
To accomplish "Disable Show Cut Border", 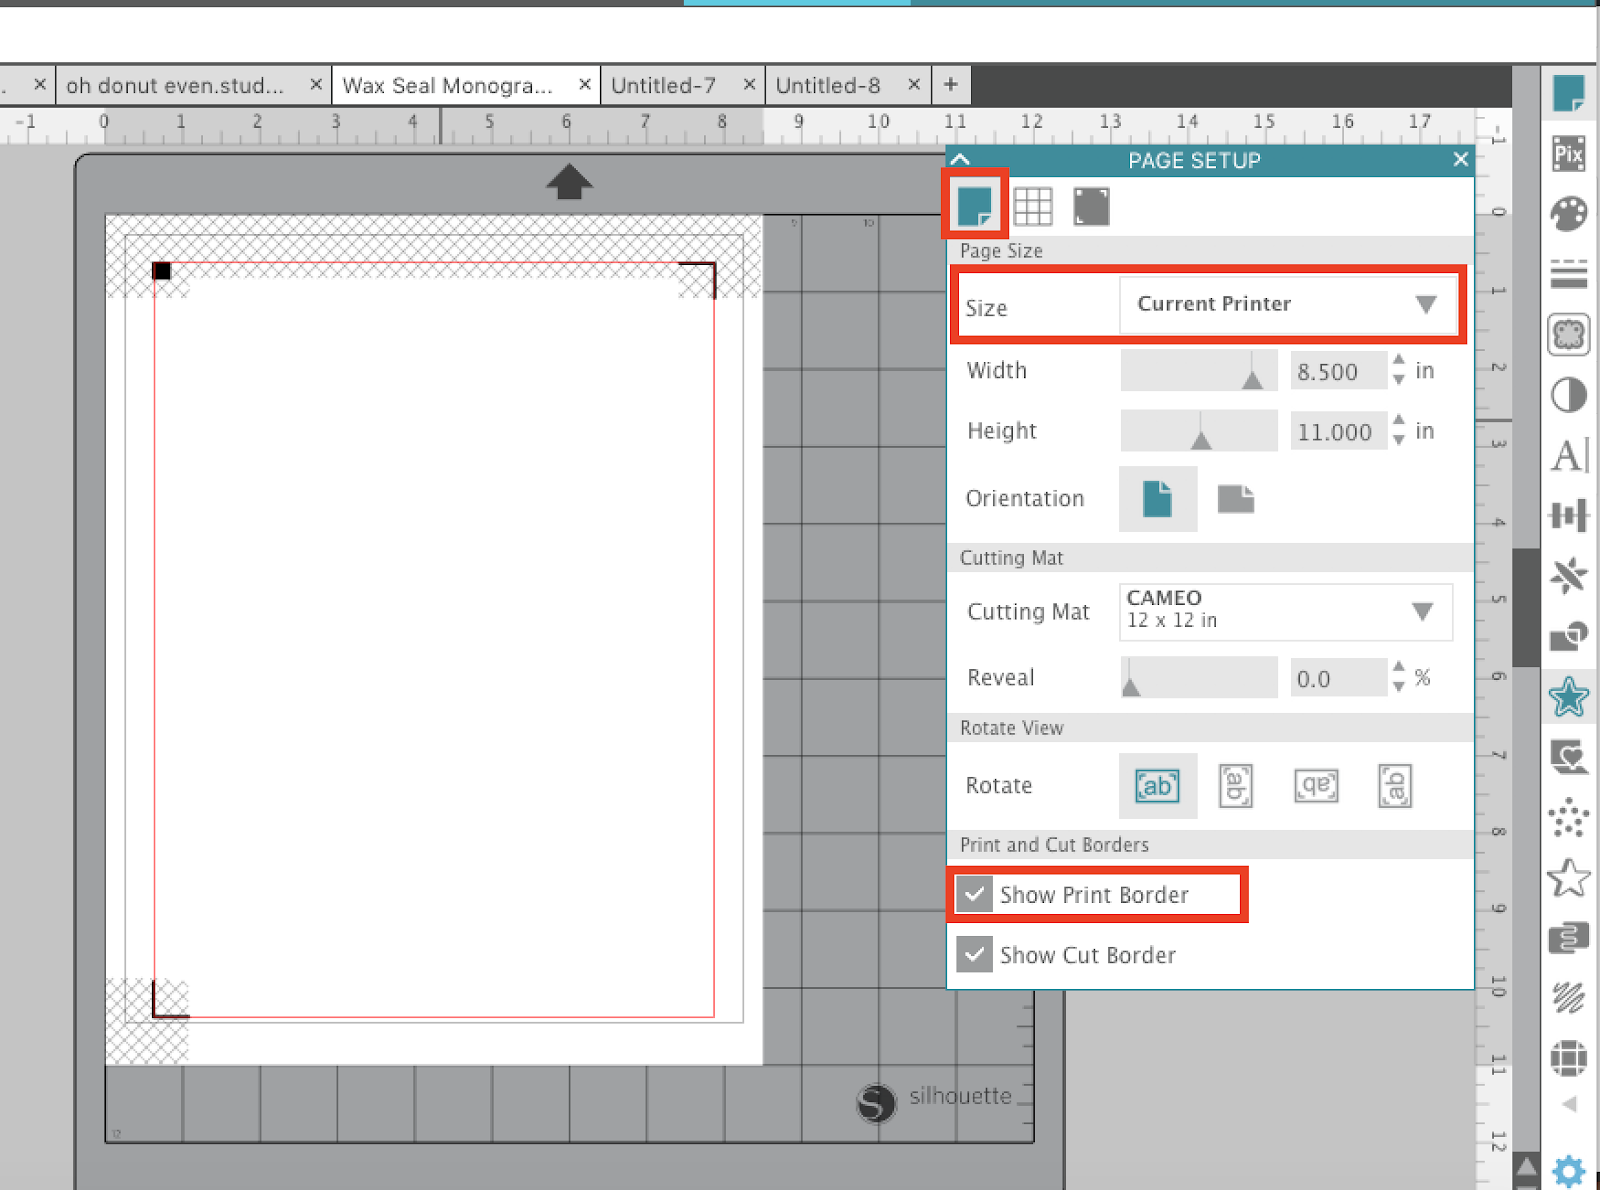I will click(x=975, y=954).
